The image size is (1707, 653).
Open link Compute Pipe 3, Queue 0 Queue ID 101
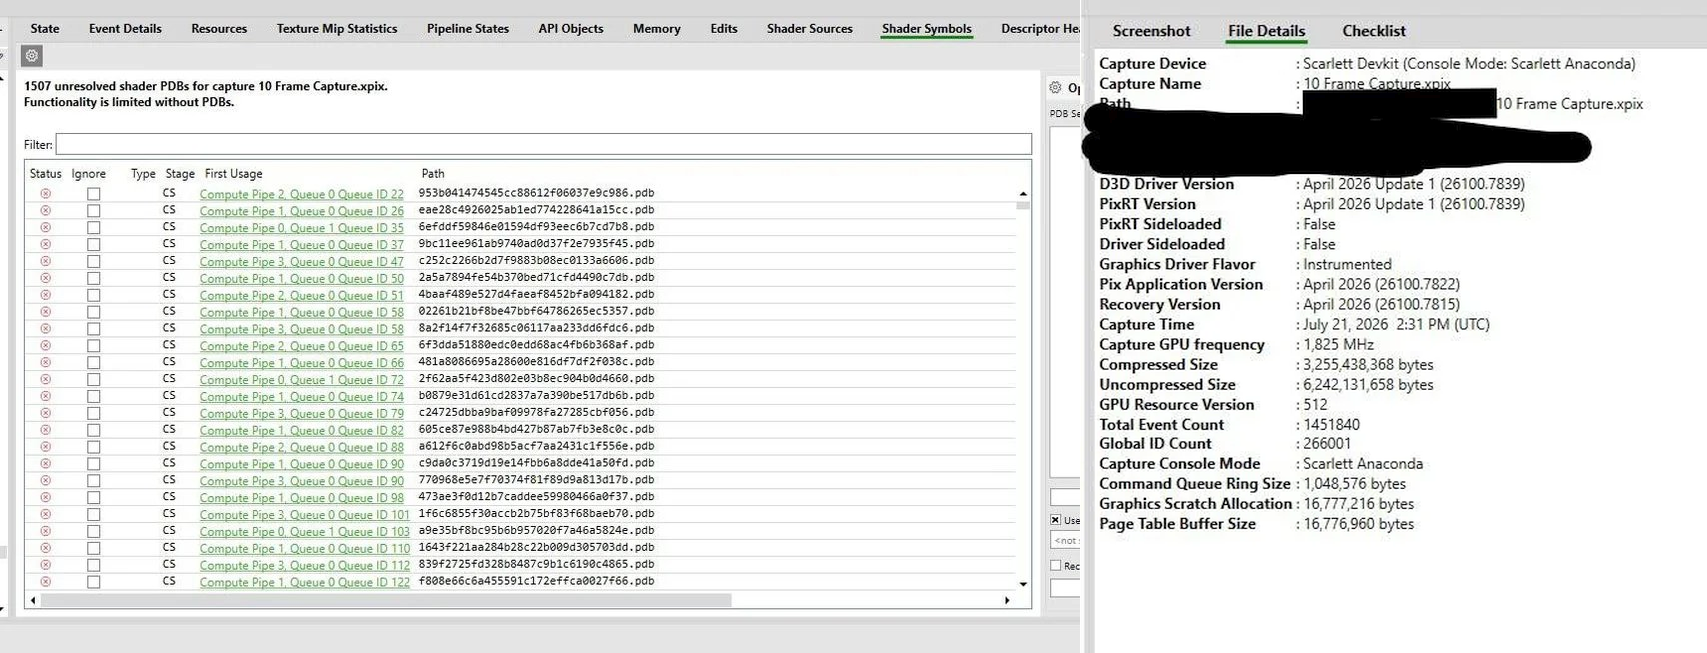click(305, 515)
